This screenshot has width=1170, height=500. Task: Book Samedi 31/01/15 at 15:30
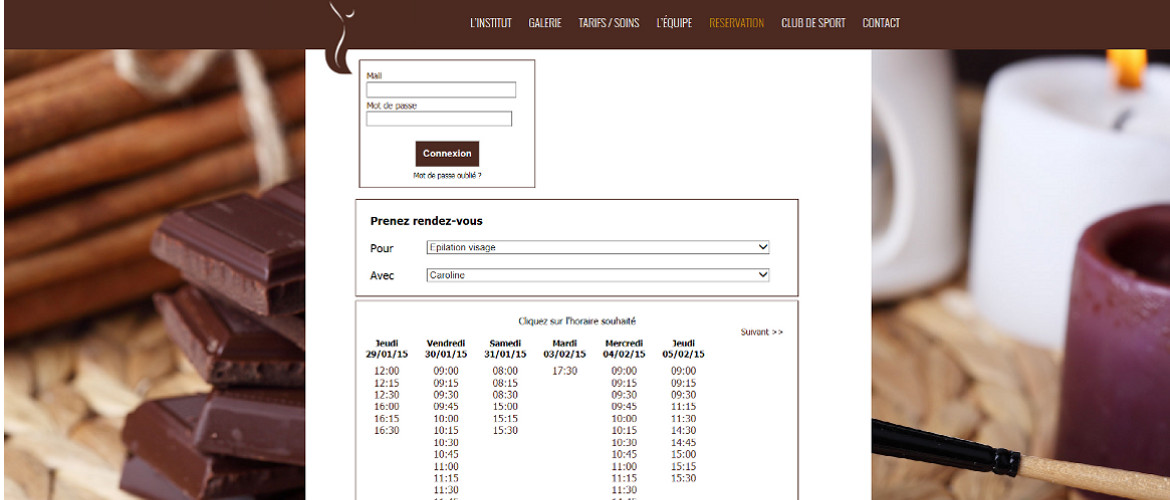[x=505, y=431]
